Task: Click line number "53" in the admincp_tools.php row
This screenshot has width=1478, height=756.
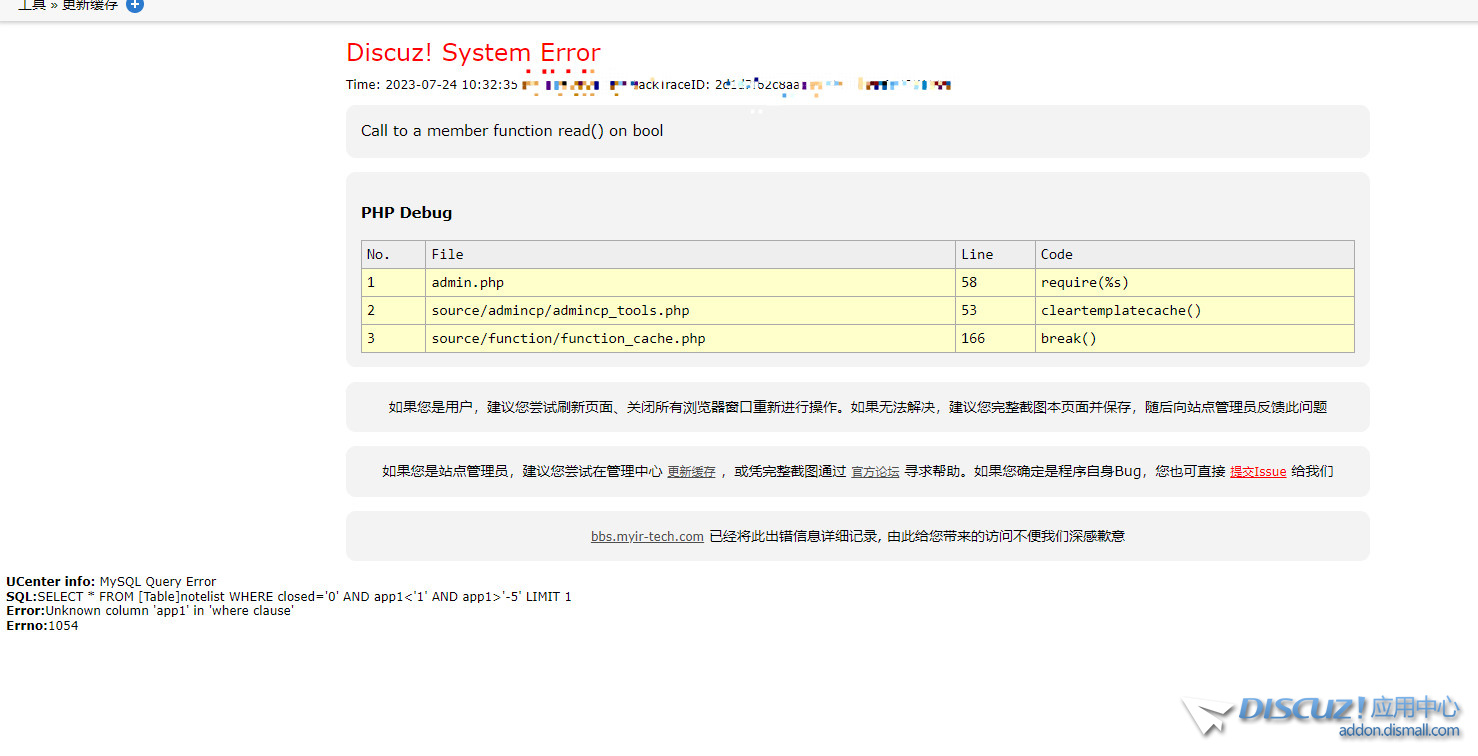Action: click(x=995, y=311)
